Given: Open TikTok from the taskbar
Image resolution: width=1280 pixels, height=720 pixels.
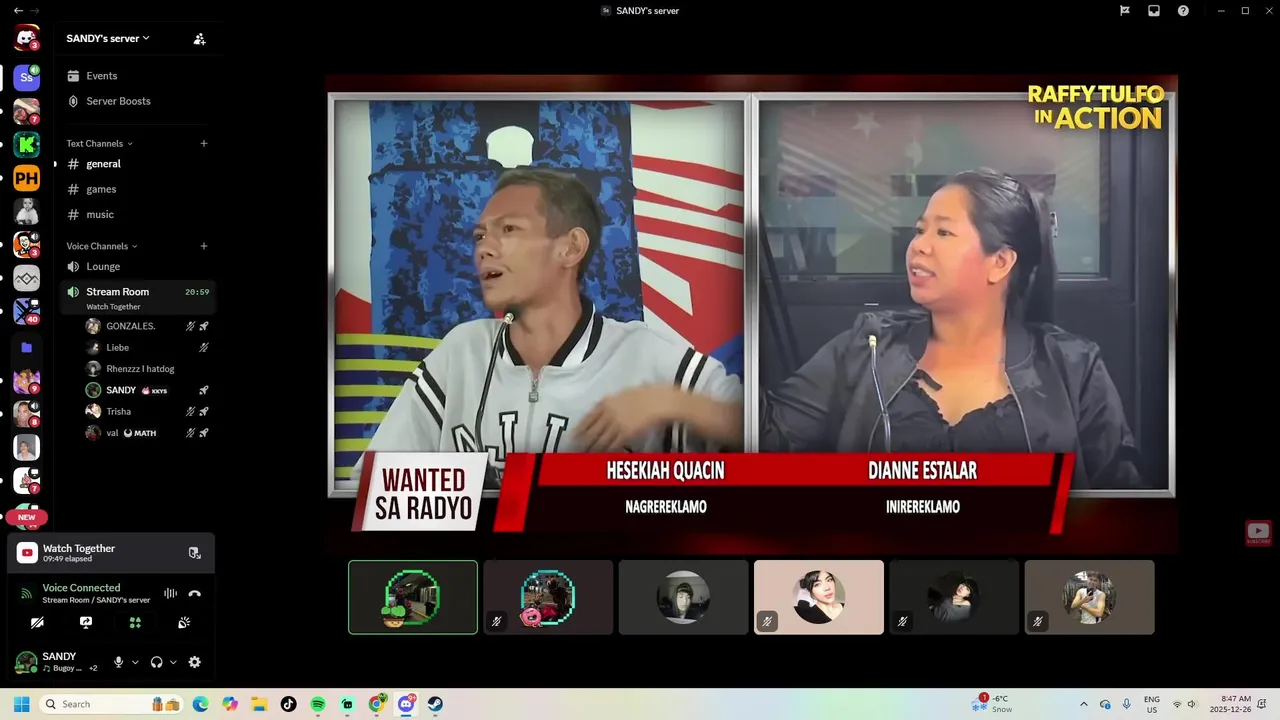Looking at the screenshot, I should coord(288,704).
